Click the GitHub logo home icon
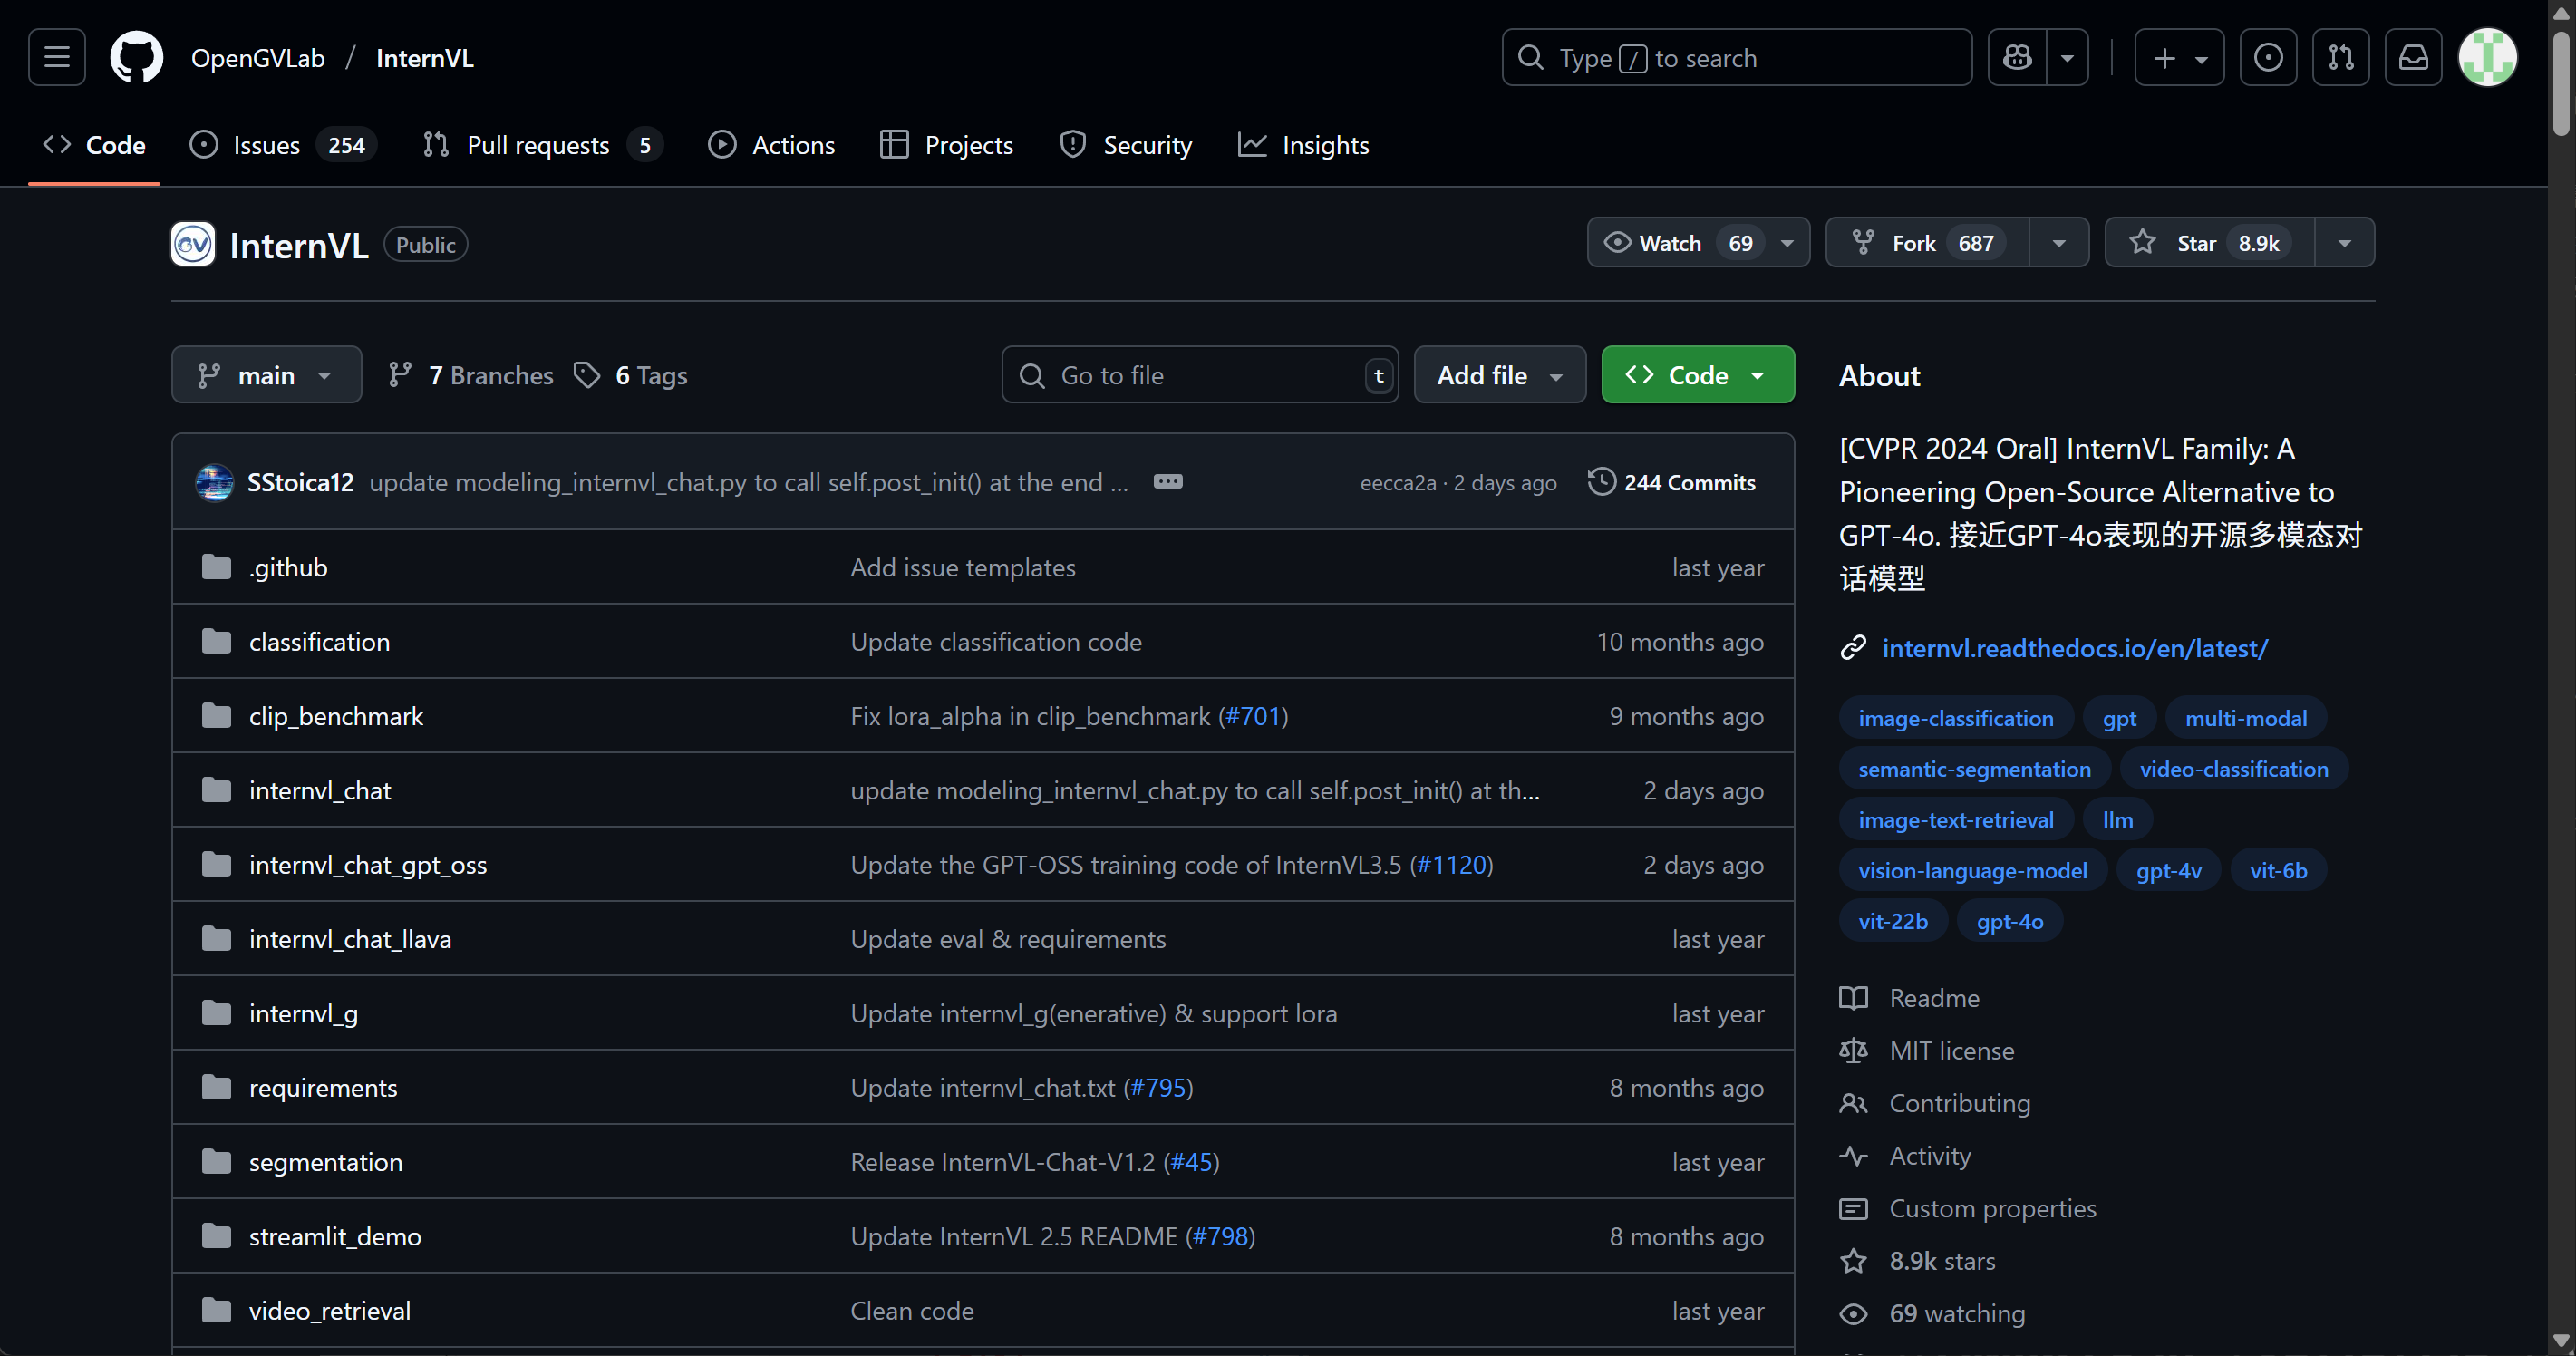 pos(136,57)
